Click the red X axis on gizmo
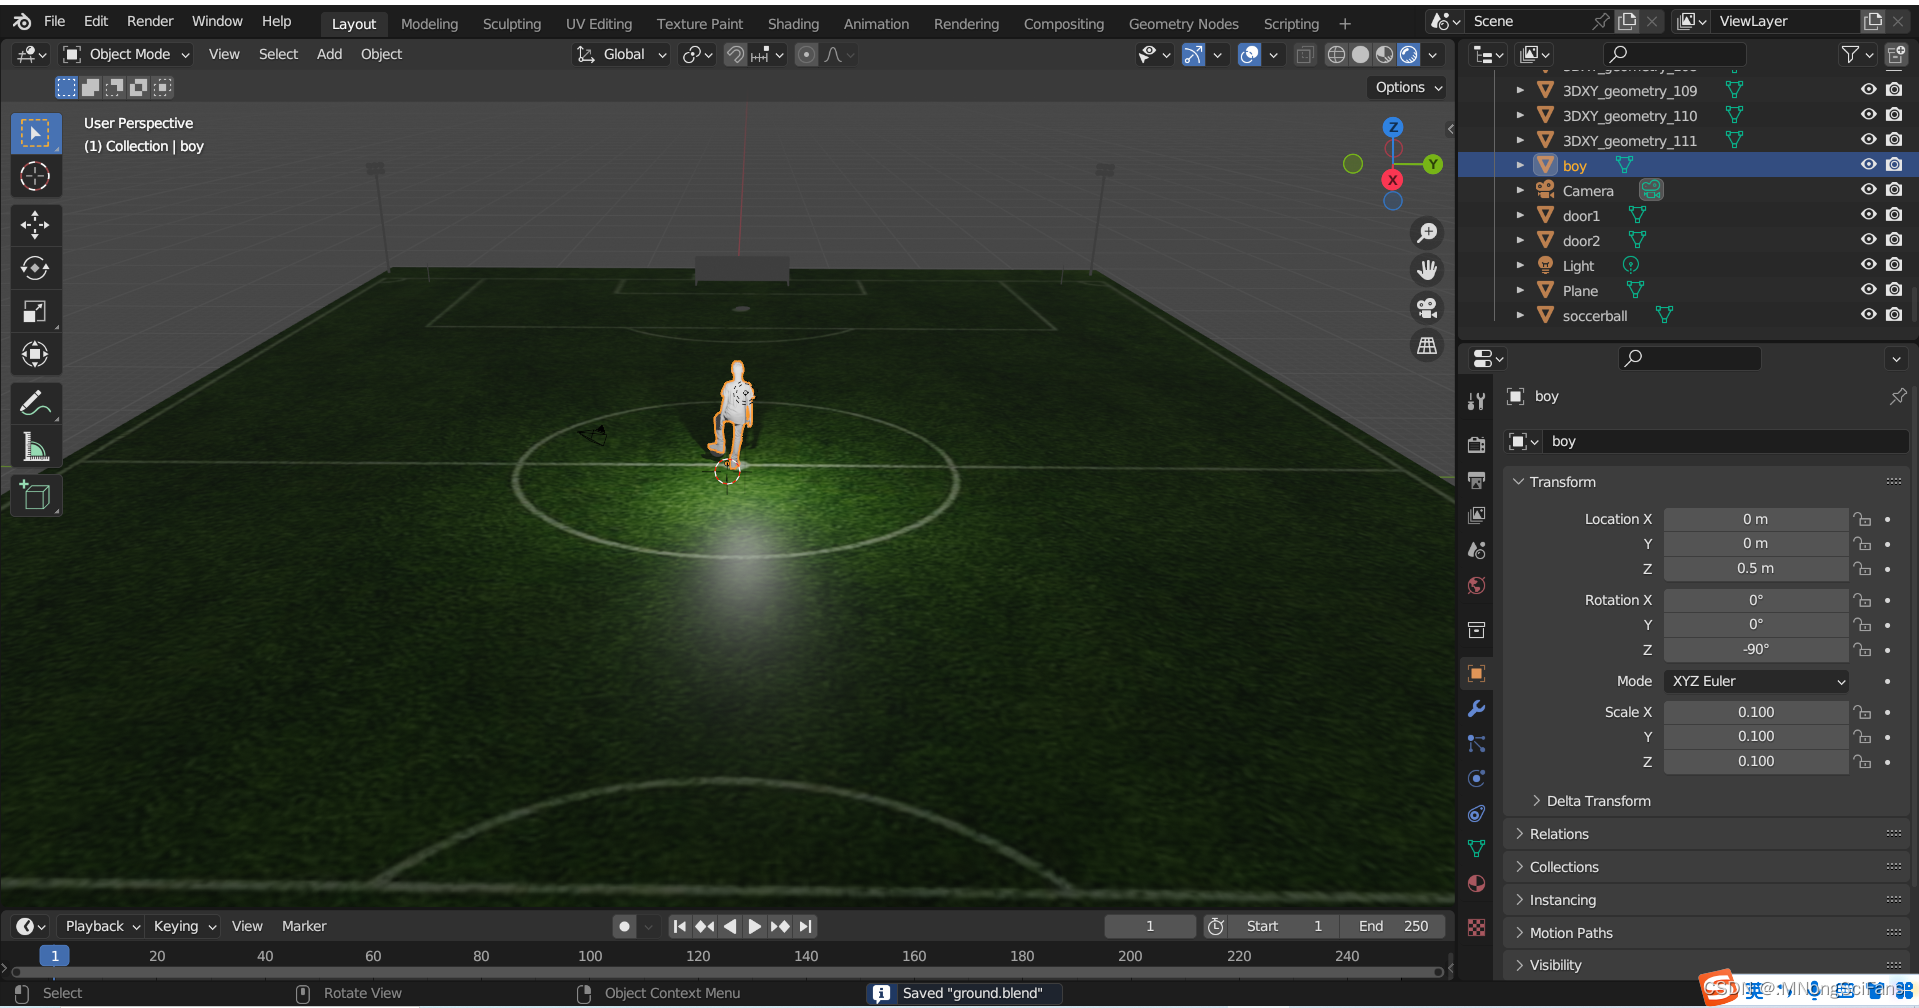Viewport: 1919px width, 1008px height. click(x=1392, y=180)
